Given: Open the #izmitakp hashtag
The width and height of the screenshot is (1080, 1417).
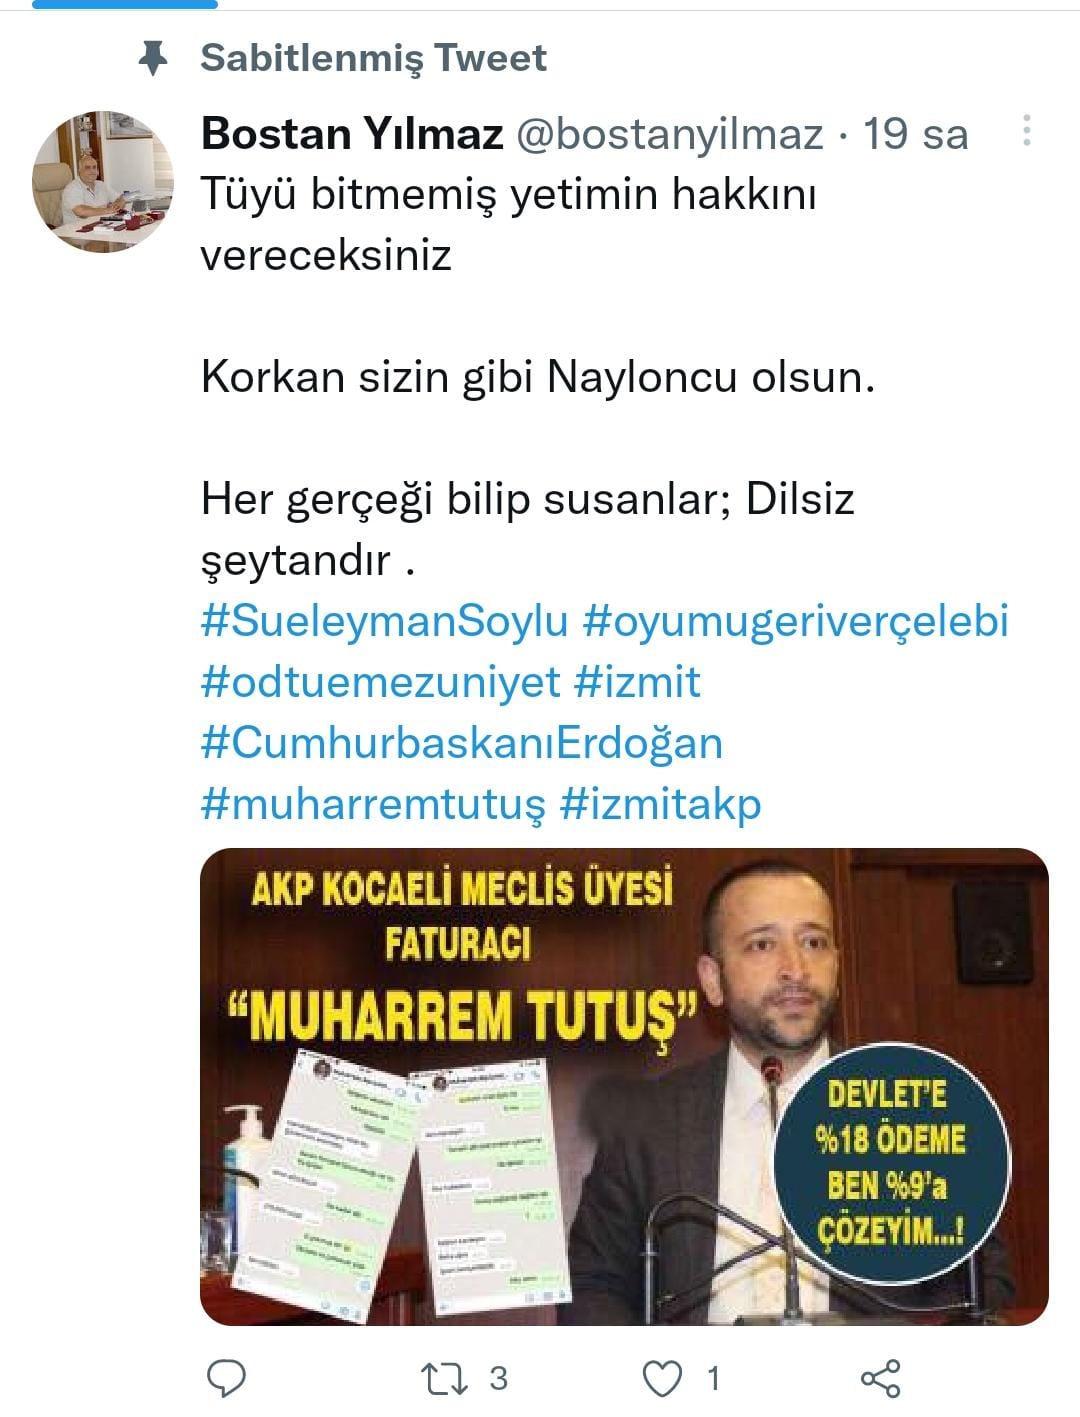Looking at the screenshot, I should click(x=661, y=804).
